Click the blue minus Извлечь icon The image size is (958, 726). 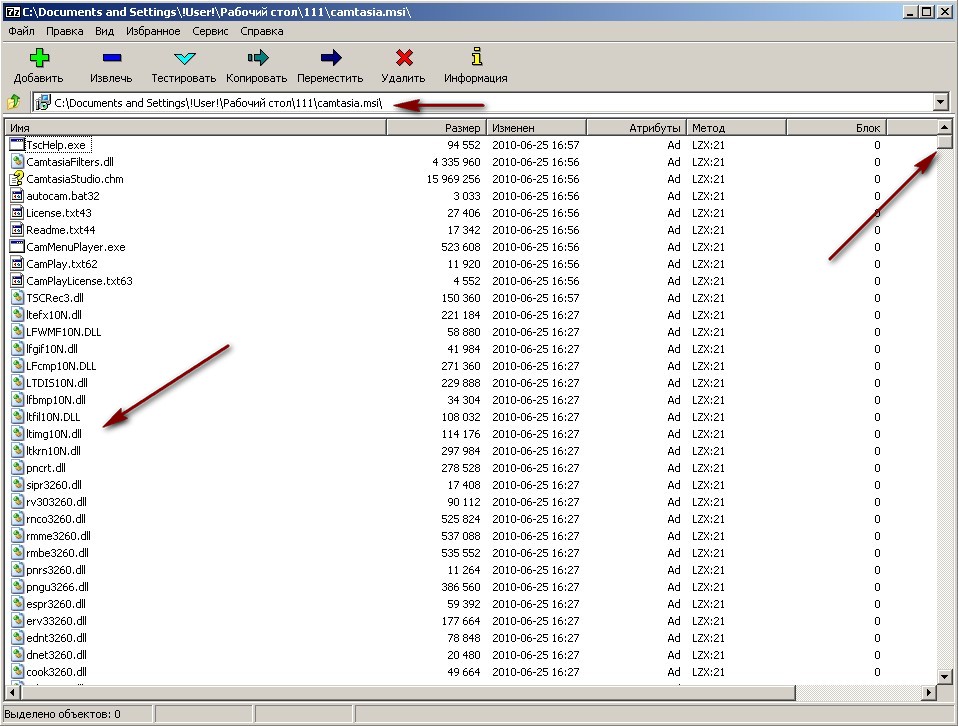tap(112, 57)
